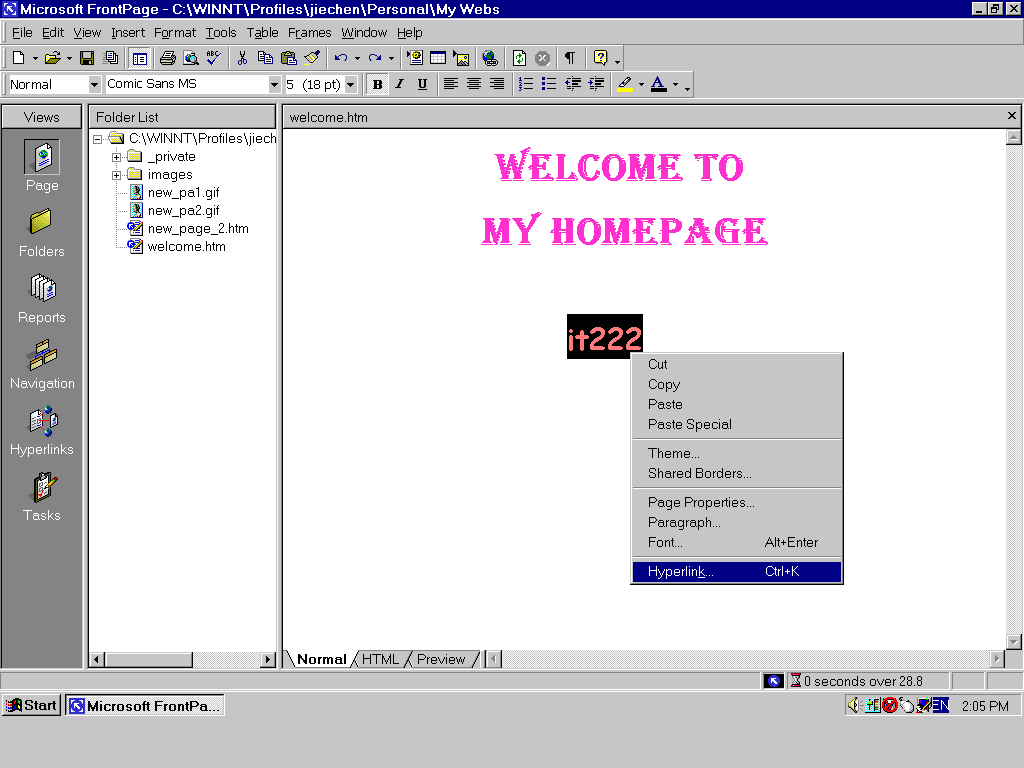
Task: Expand the images folder in Folder List
Action: (117, 175)
